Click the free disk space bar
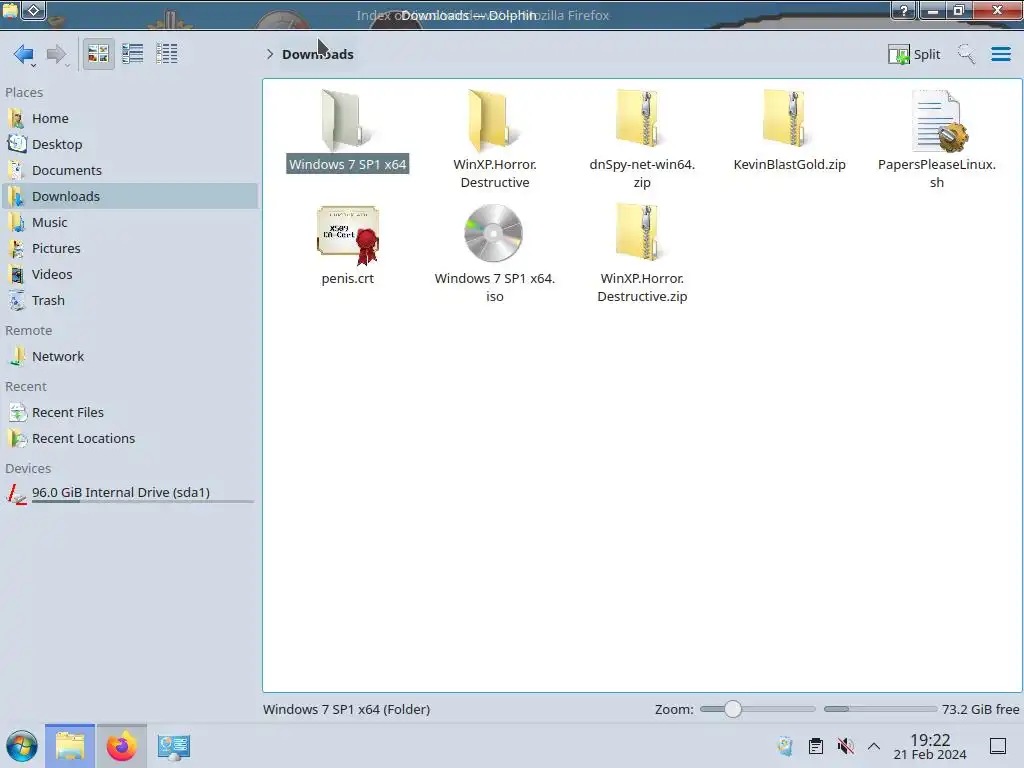The width and height of the screenshot is (1024, 768). (880, 709)
